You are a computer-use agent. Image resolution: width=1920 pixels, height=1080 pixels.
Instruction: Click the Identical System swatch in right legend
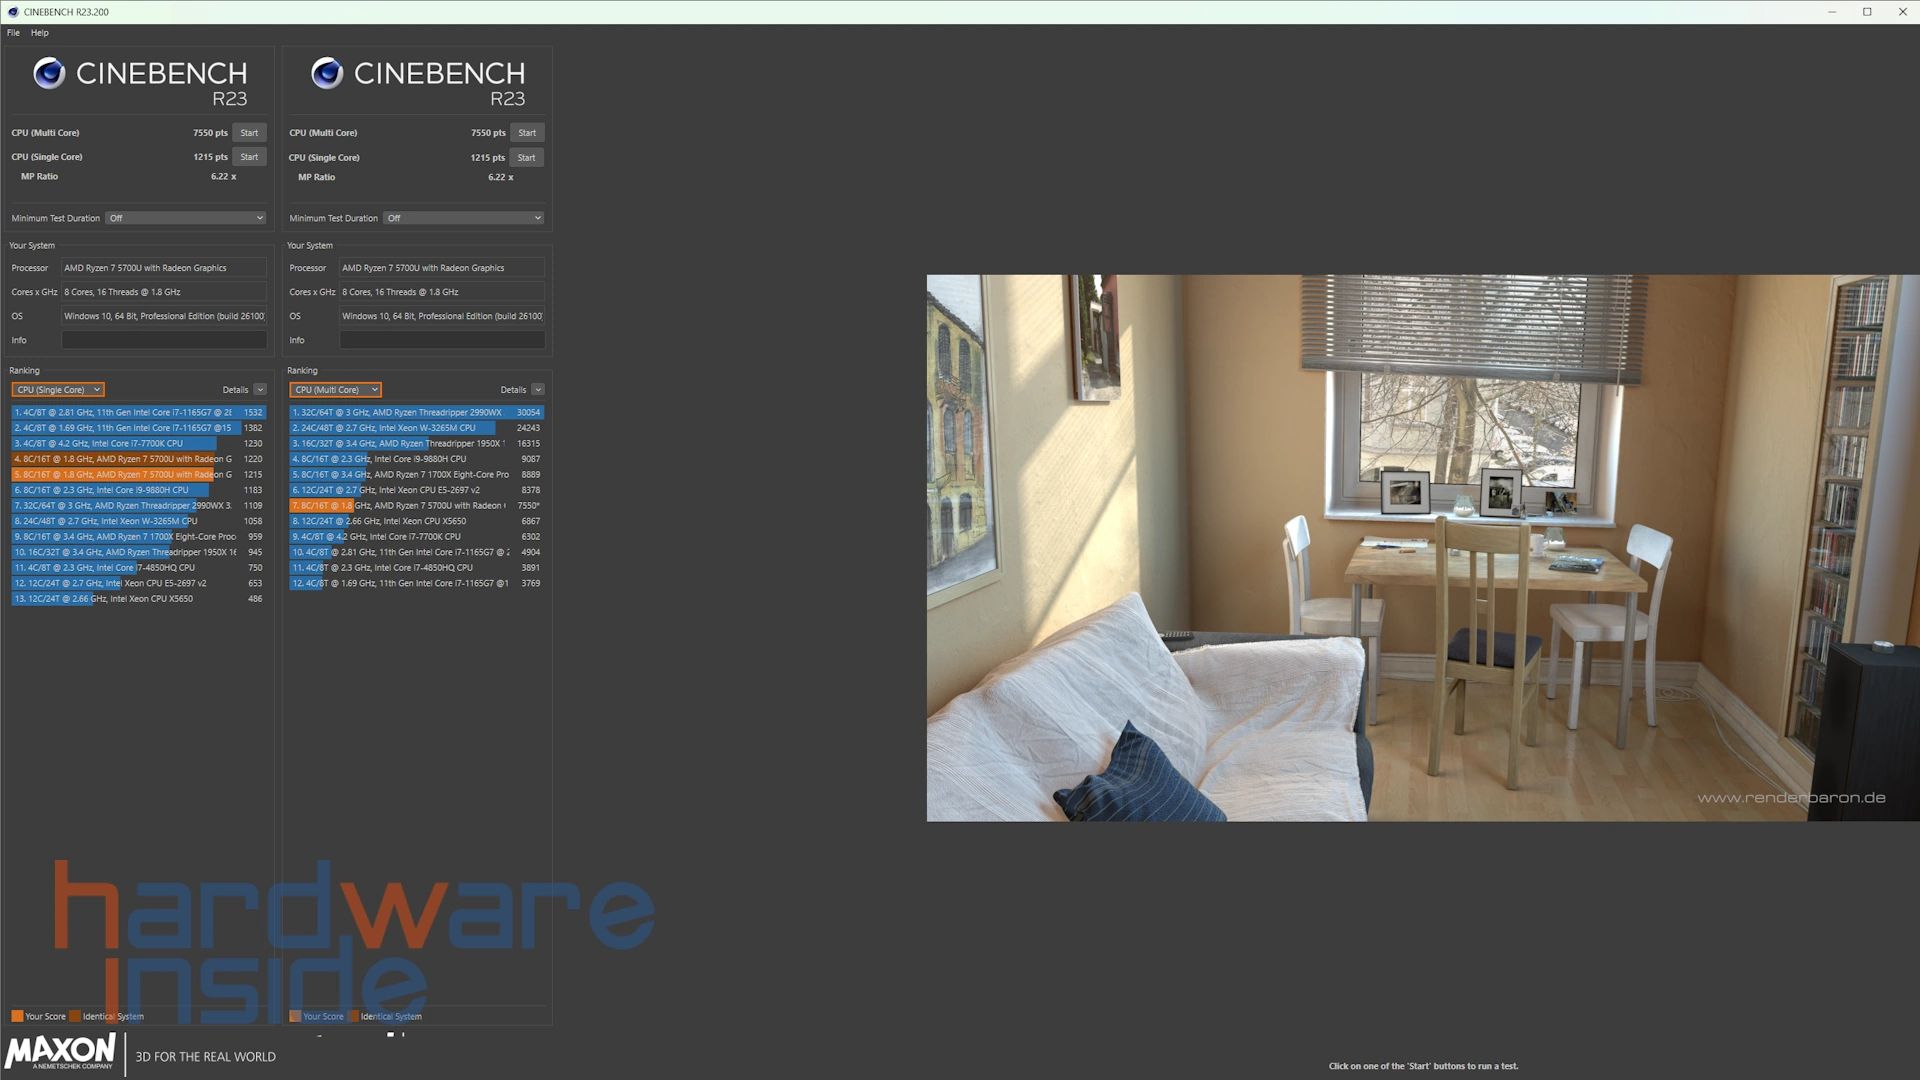354,1016
